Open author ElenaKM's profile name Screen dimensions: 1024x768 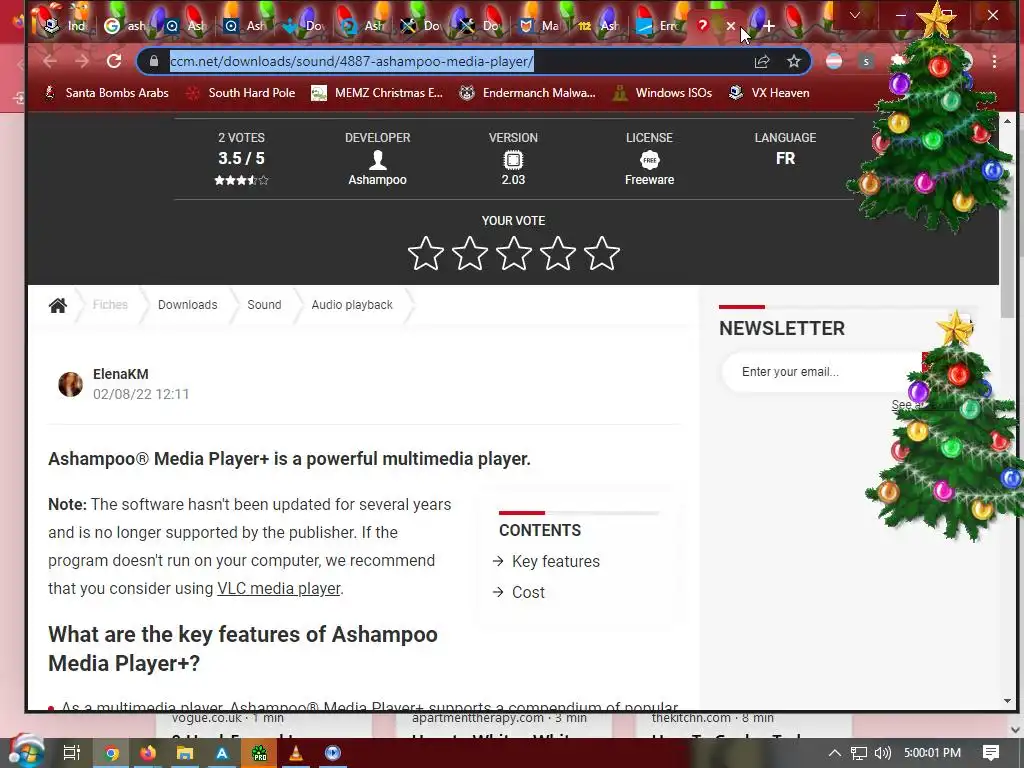pyautogui.click(x=121, y=374)
